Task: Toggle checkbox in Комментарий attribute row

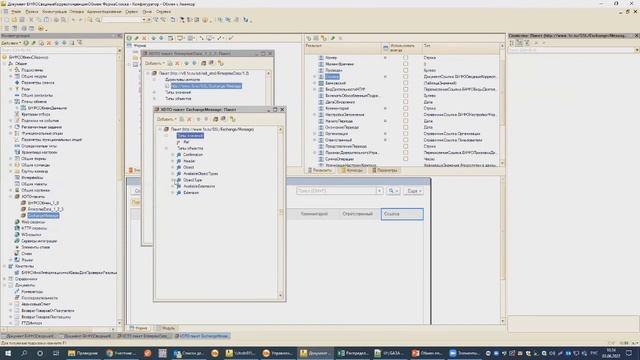Action: 405,108
